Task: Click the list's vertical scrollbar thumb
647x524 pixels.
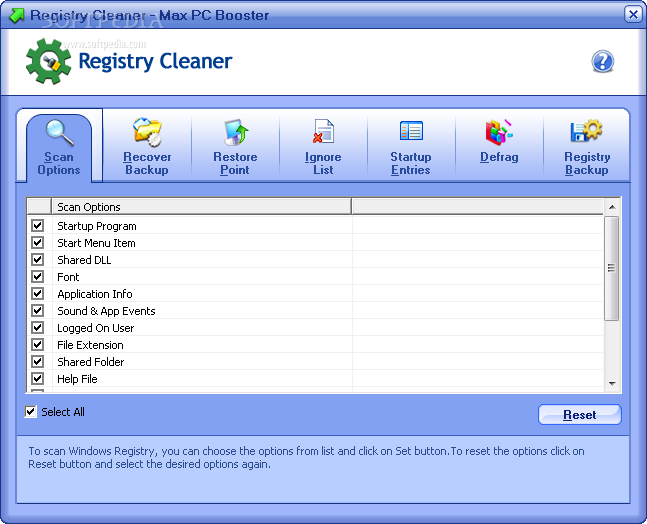Action: pos(612,268)
